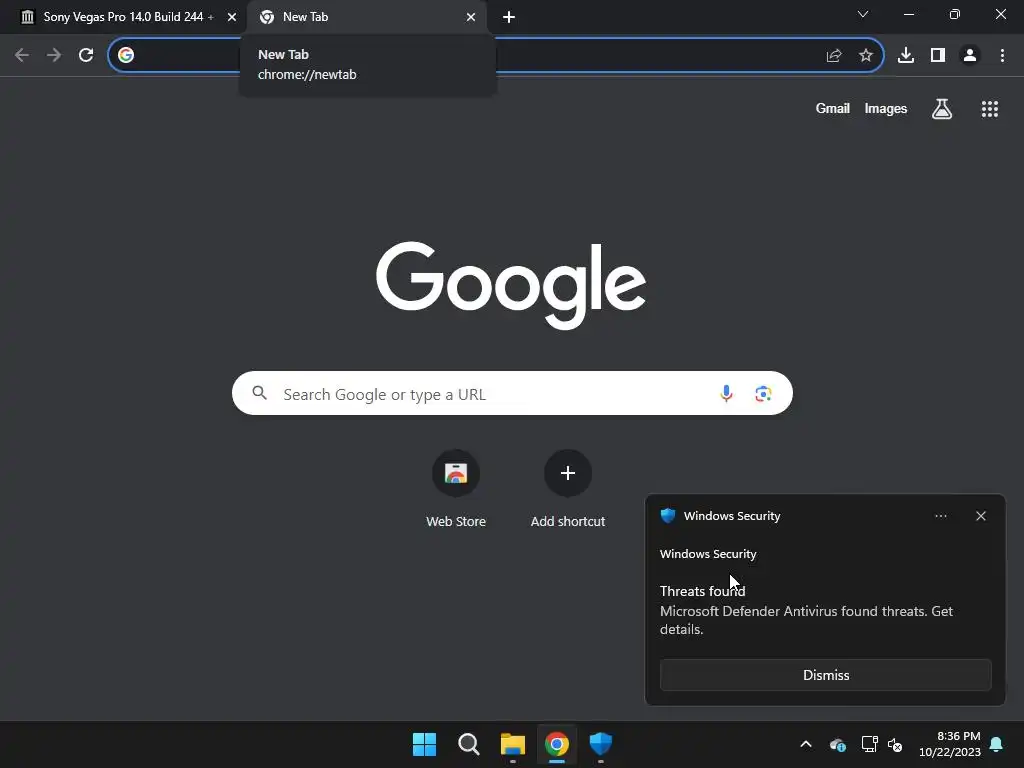
Task: Click the muted volume tray icon
Action: [895, 744]
